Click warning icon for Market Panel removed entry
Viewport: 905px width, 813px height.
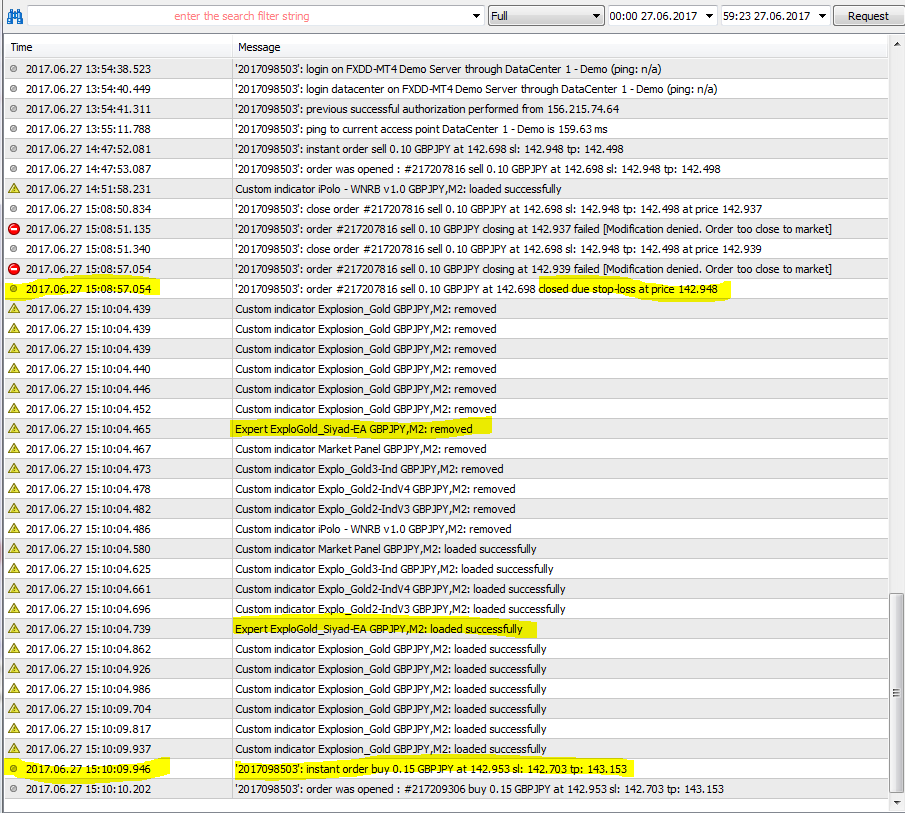tap(14, 449)
